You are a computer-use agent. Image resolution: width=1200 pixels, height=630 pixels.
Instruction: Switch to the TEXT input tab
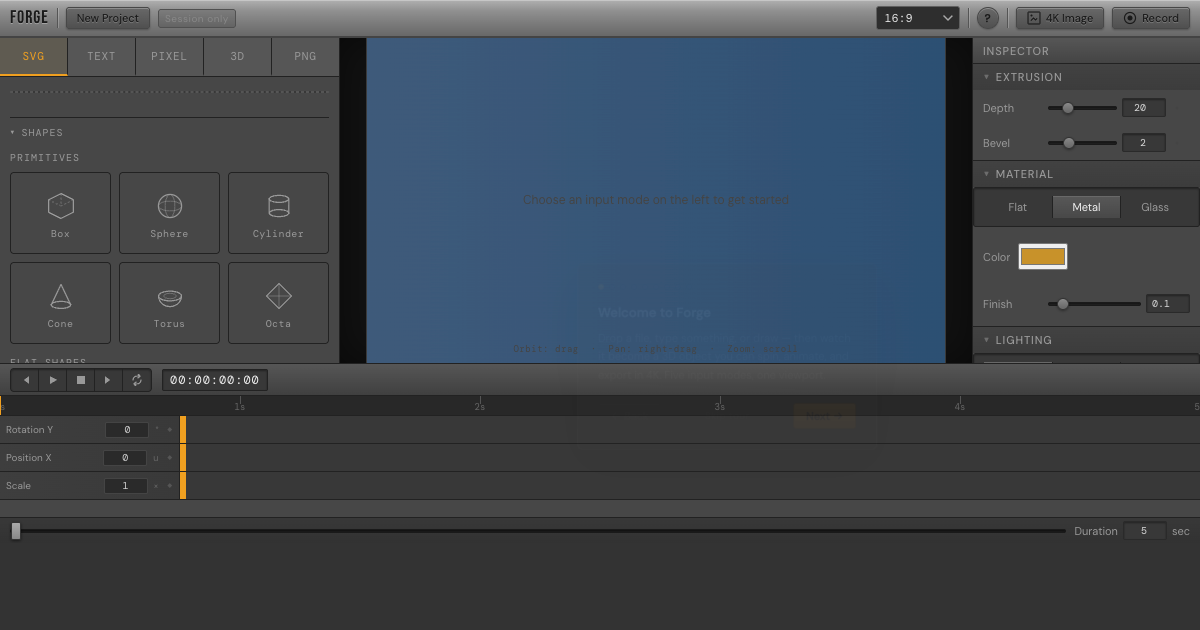coord(102,56)
